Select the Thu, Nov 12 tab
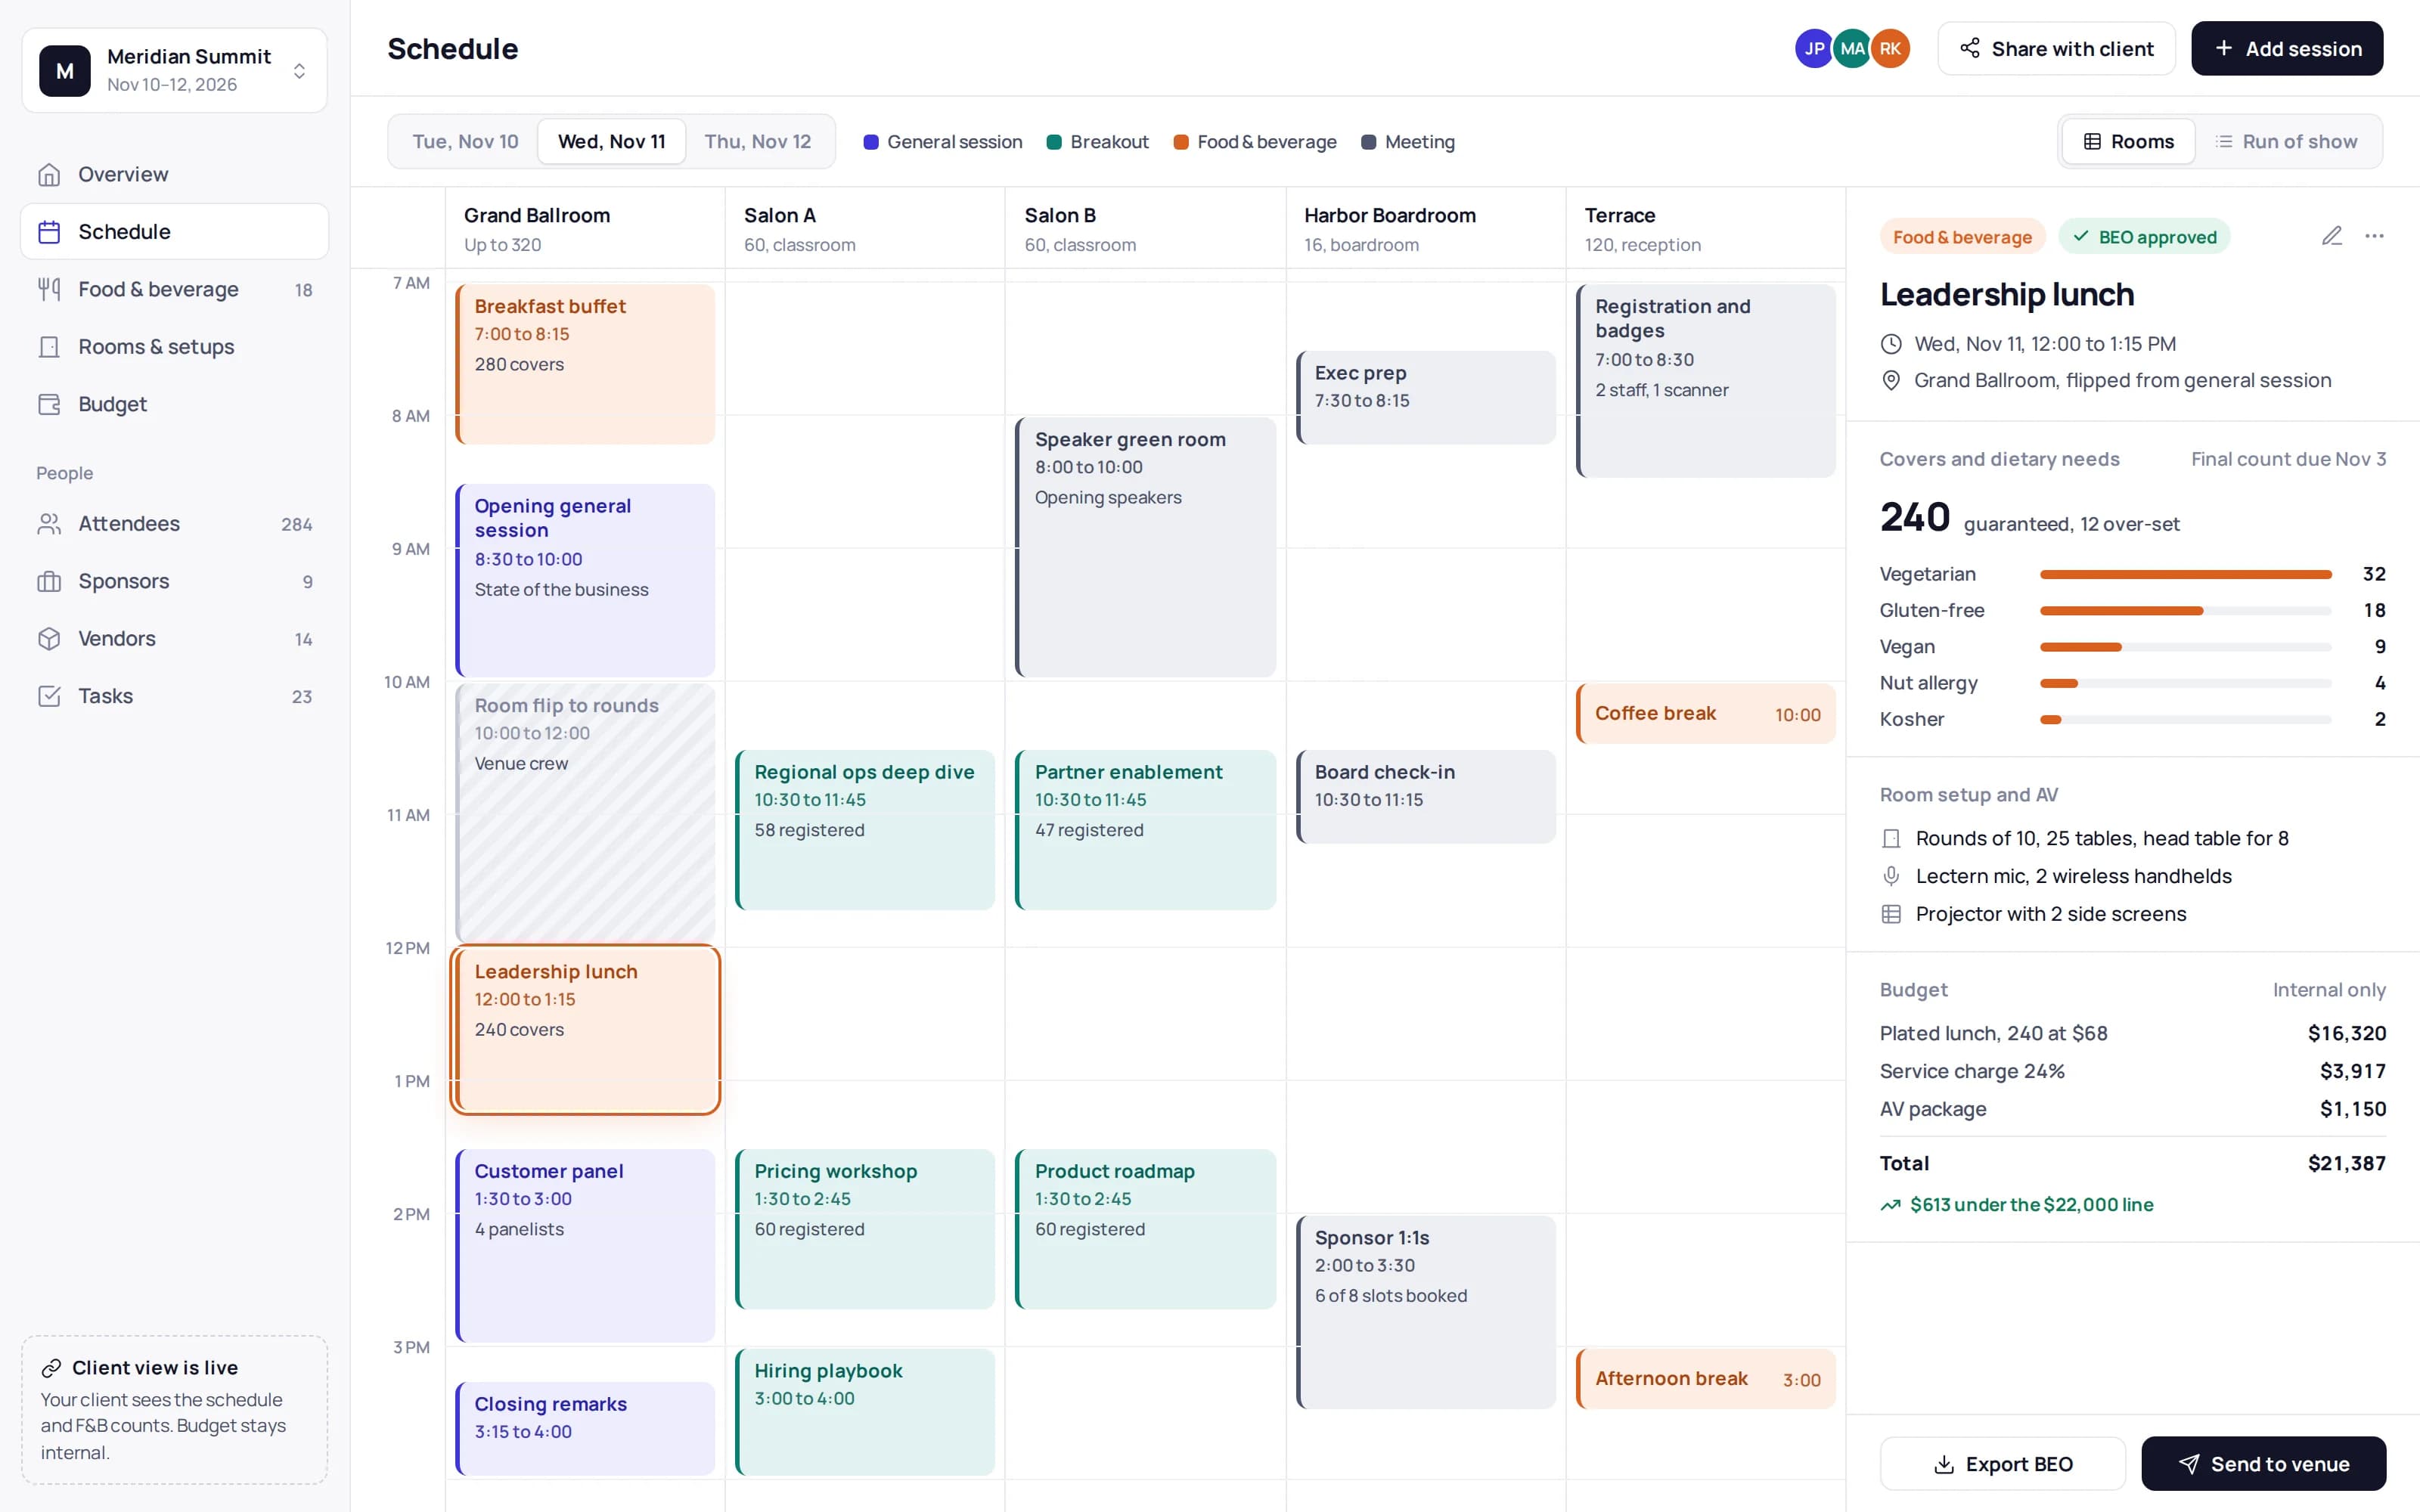Viewport: 2420px width, 1512px height. (757, 141)
